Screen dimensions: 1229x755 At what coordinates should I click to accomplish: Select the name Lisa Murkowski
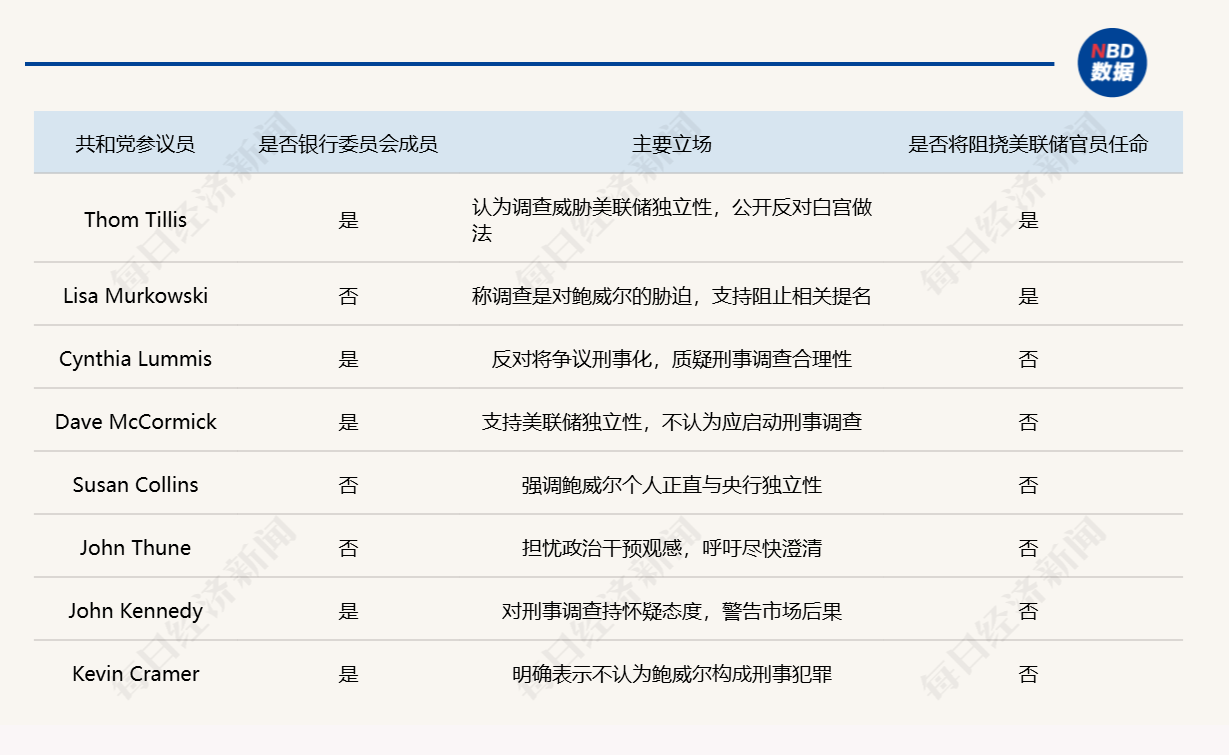coord(135,295)
